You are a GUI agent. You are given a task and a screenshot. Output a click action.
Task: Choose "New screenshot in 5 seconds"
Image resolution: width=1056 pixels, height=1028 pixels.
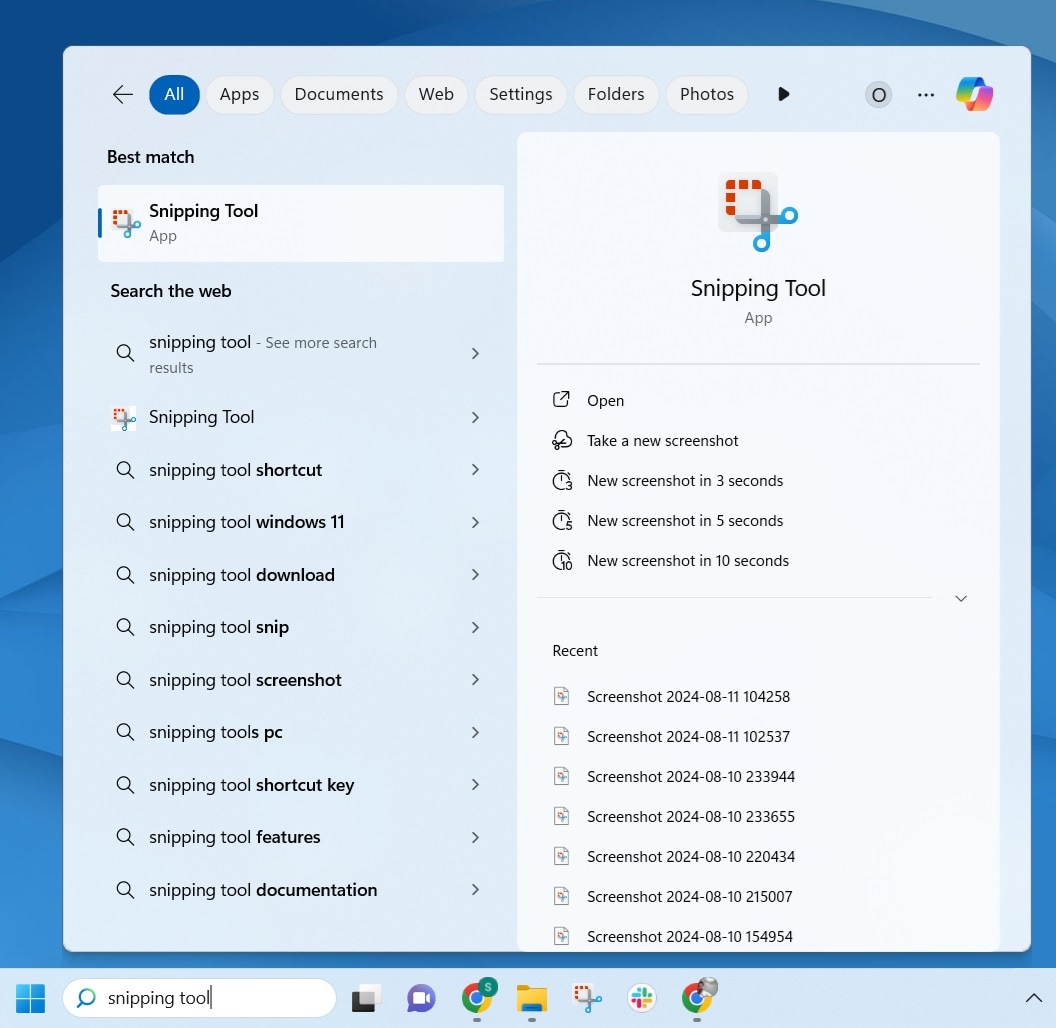pos(685,521)
